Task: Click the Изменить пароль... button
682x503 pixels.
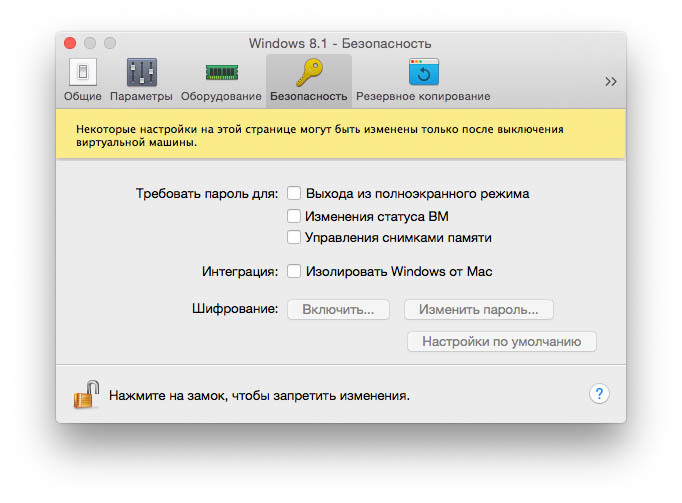Action: pyautogui.click(x=478, y=310)
